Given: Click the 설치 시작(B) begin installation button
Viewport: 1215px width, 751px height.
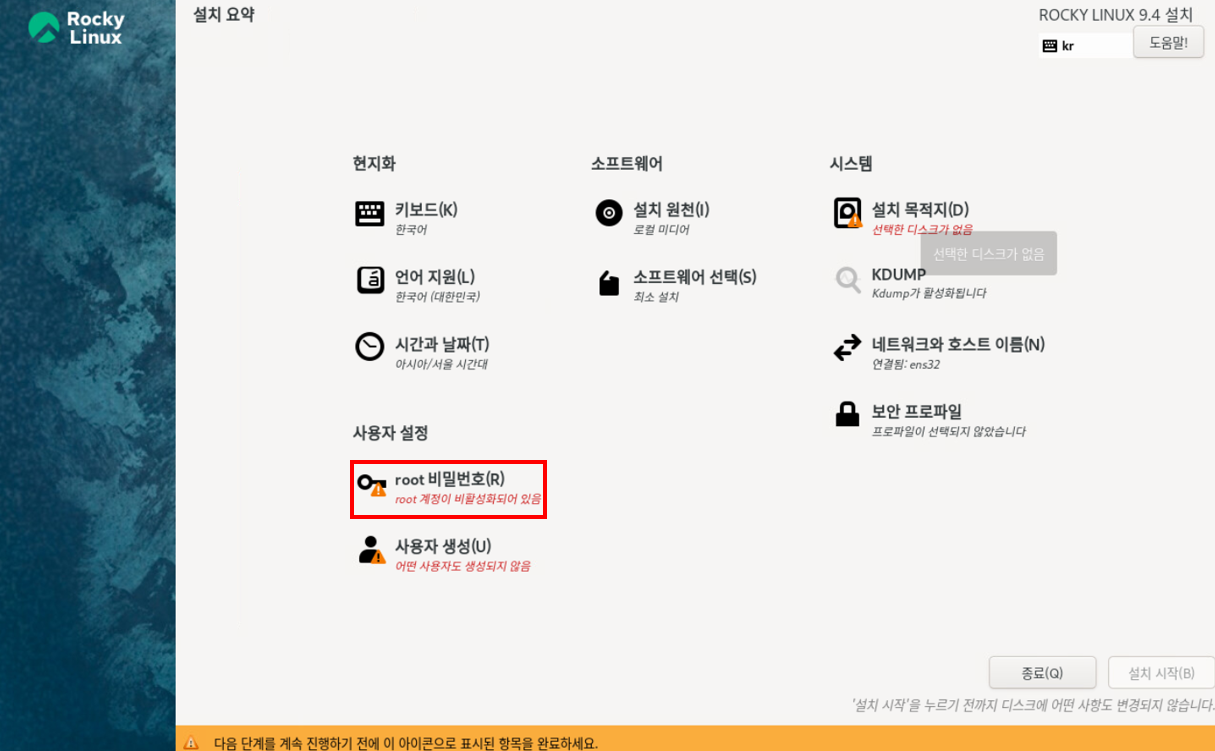Looking at the screenshot, I should pos(1161,673).
